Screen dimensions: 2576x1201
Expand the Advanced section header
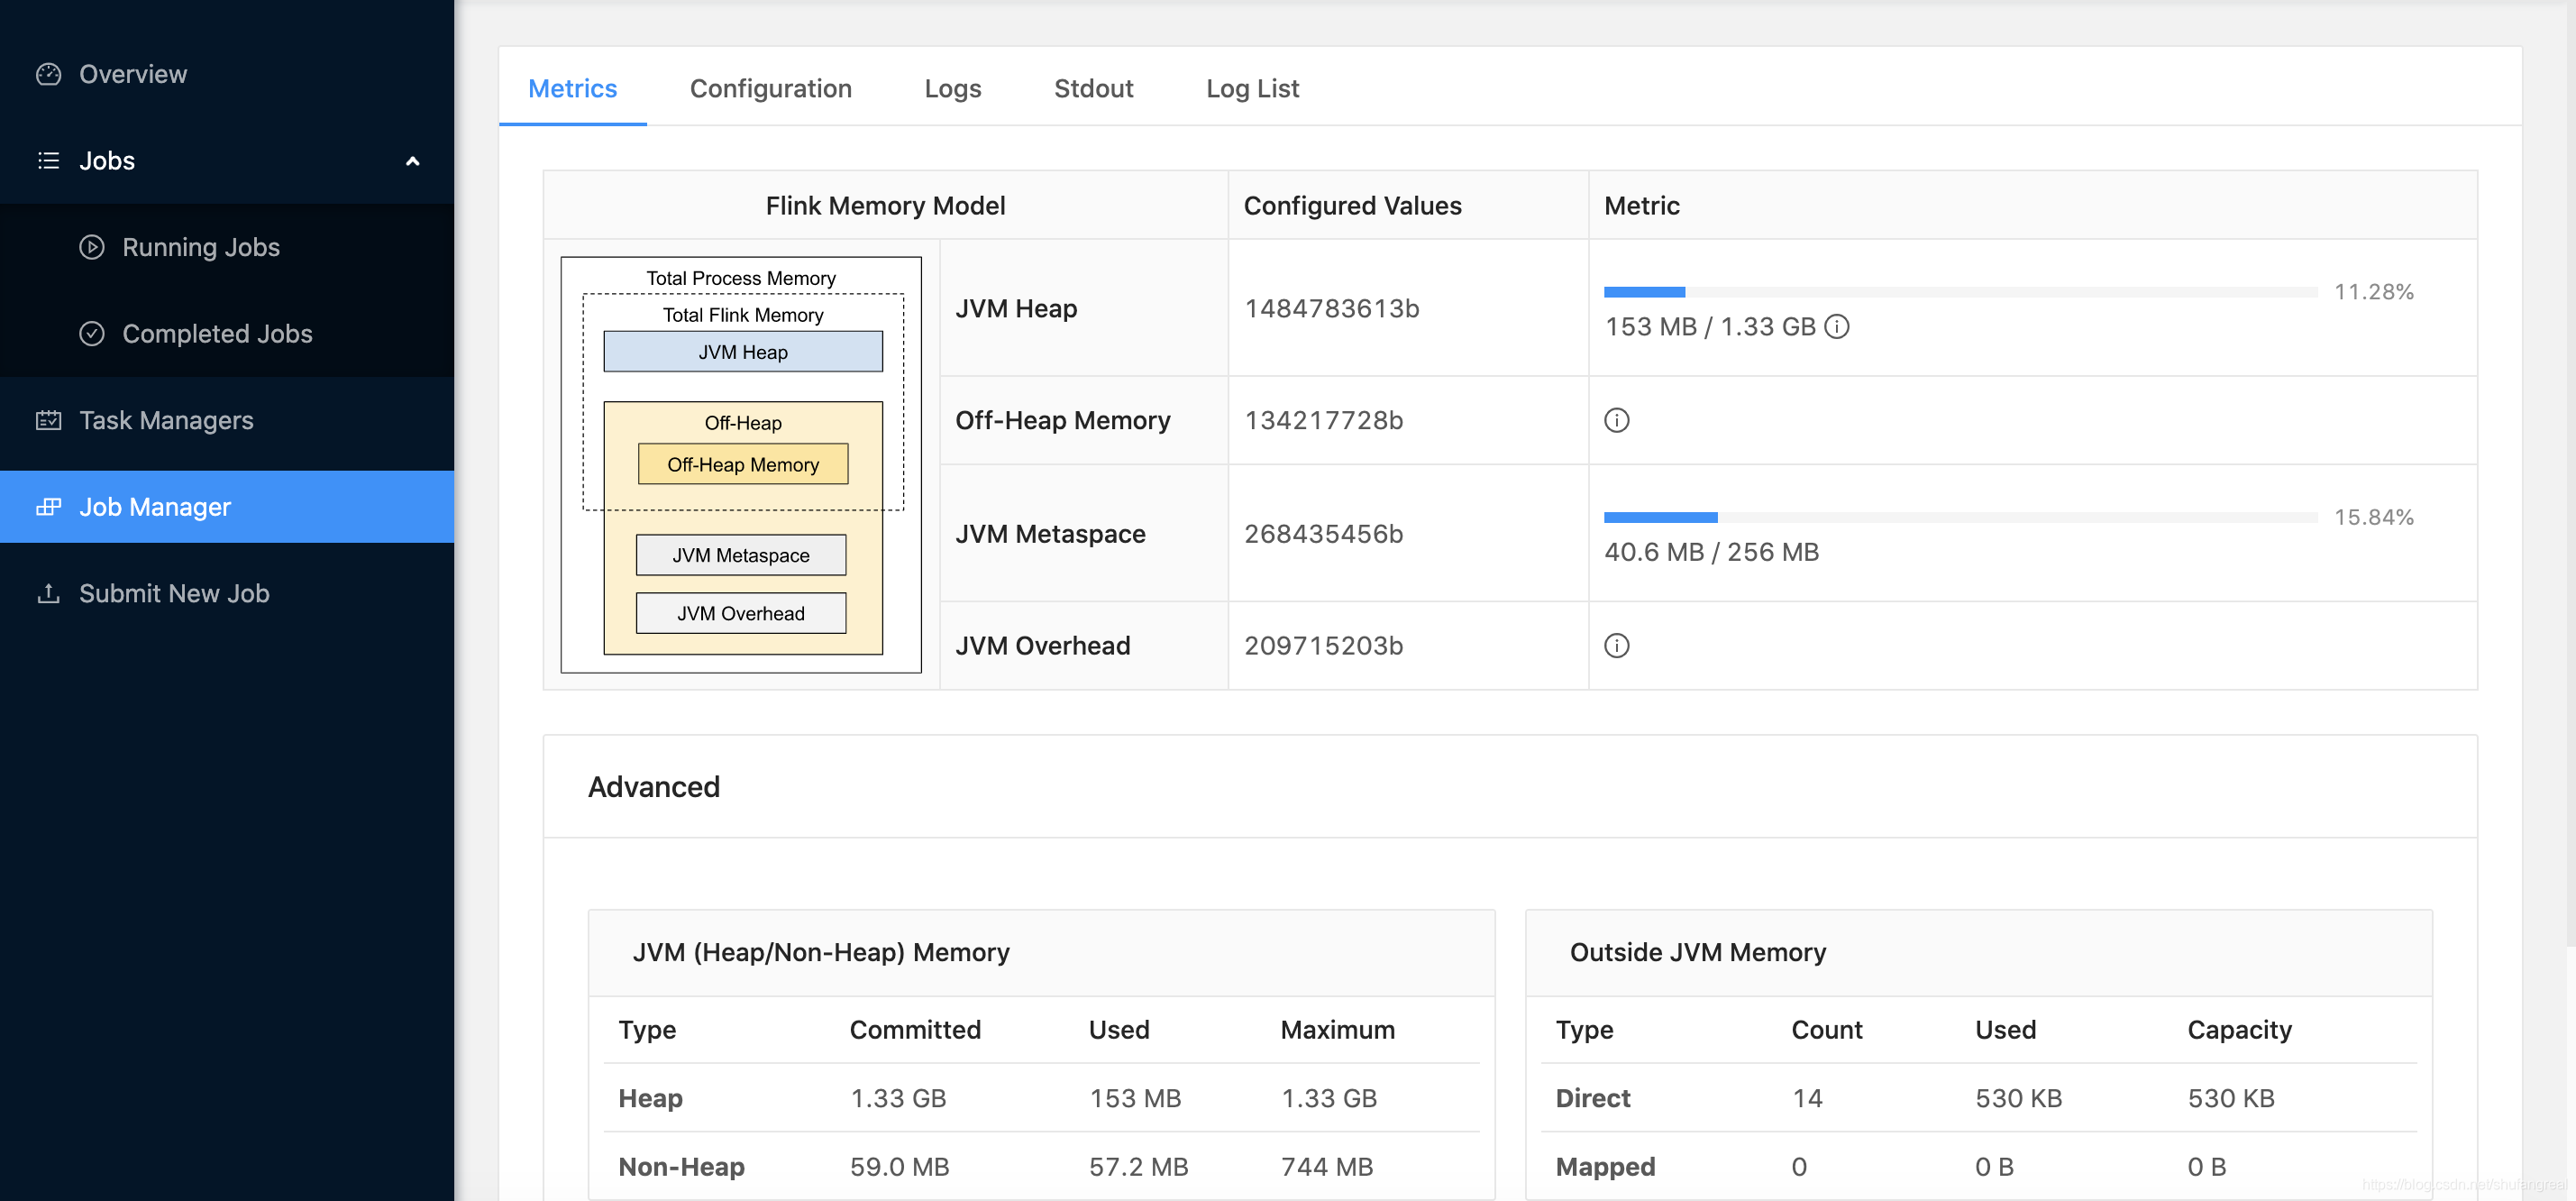point(654,787)
